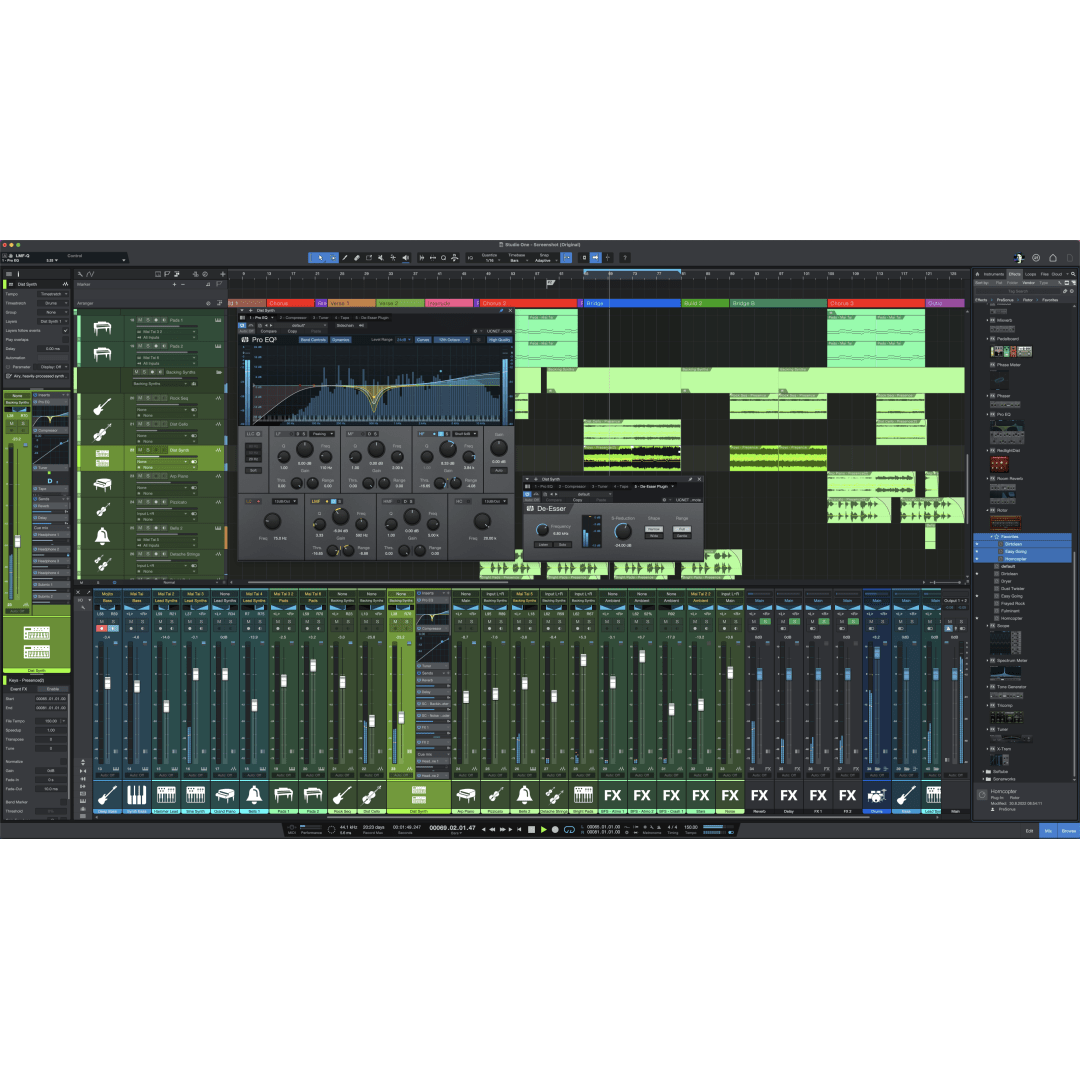Start playback with the Play button

point(543,829)
